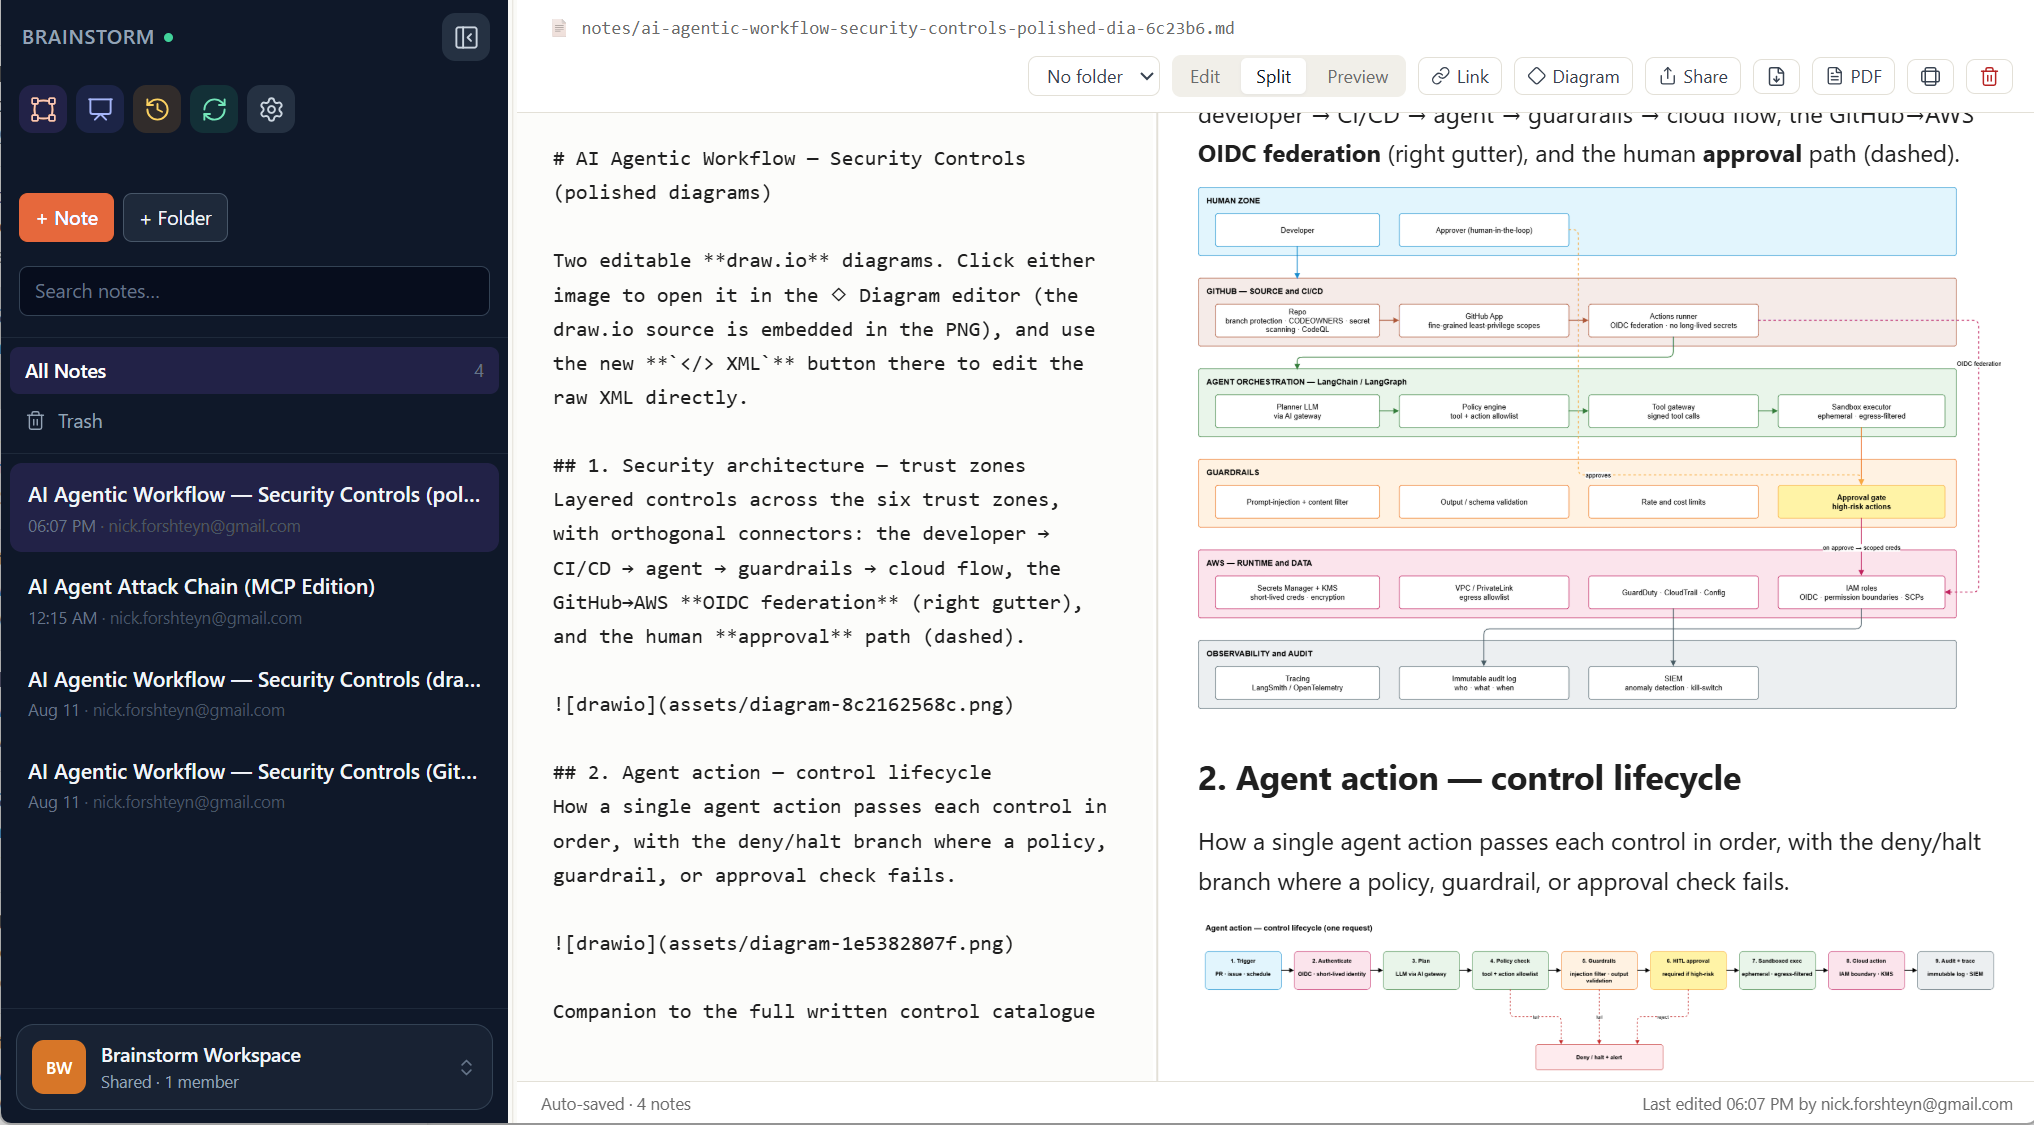This screenshot has height=1125, width=2034.
Task: Open the presentation board icon
Action: click(x=100, y=109)
